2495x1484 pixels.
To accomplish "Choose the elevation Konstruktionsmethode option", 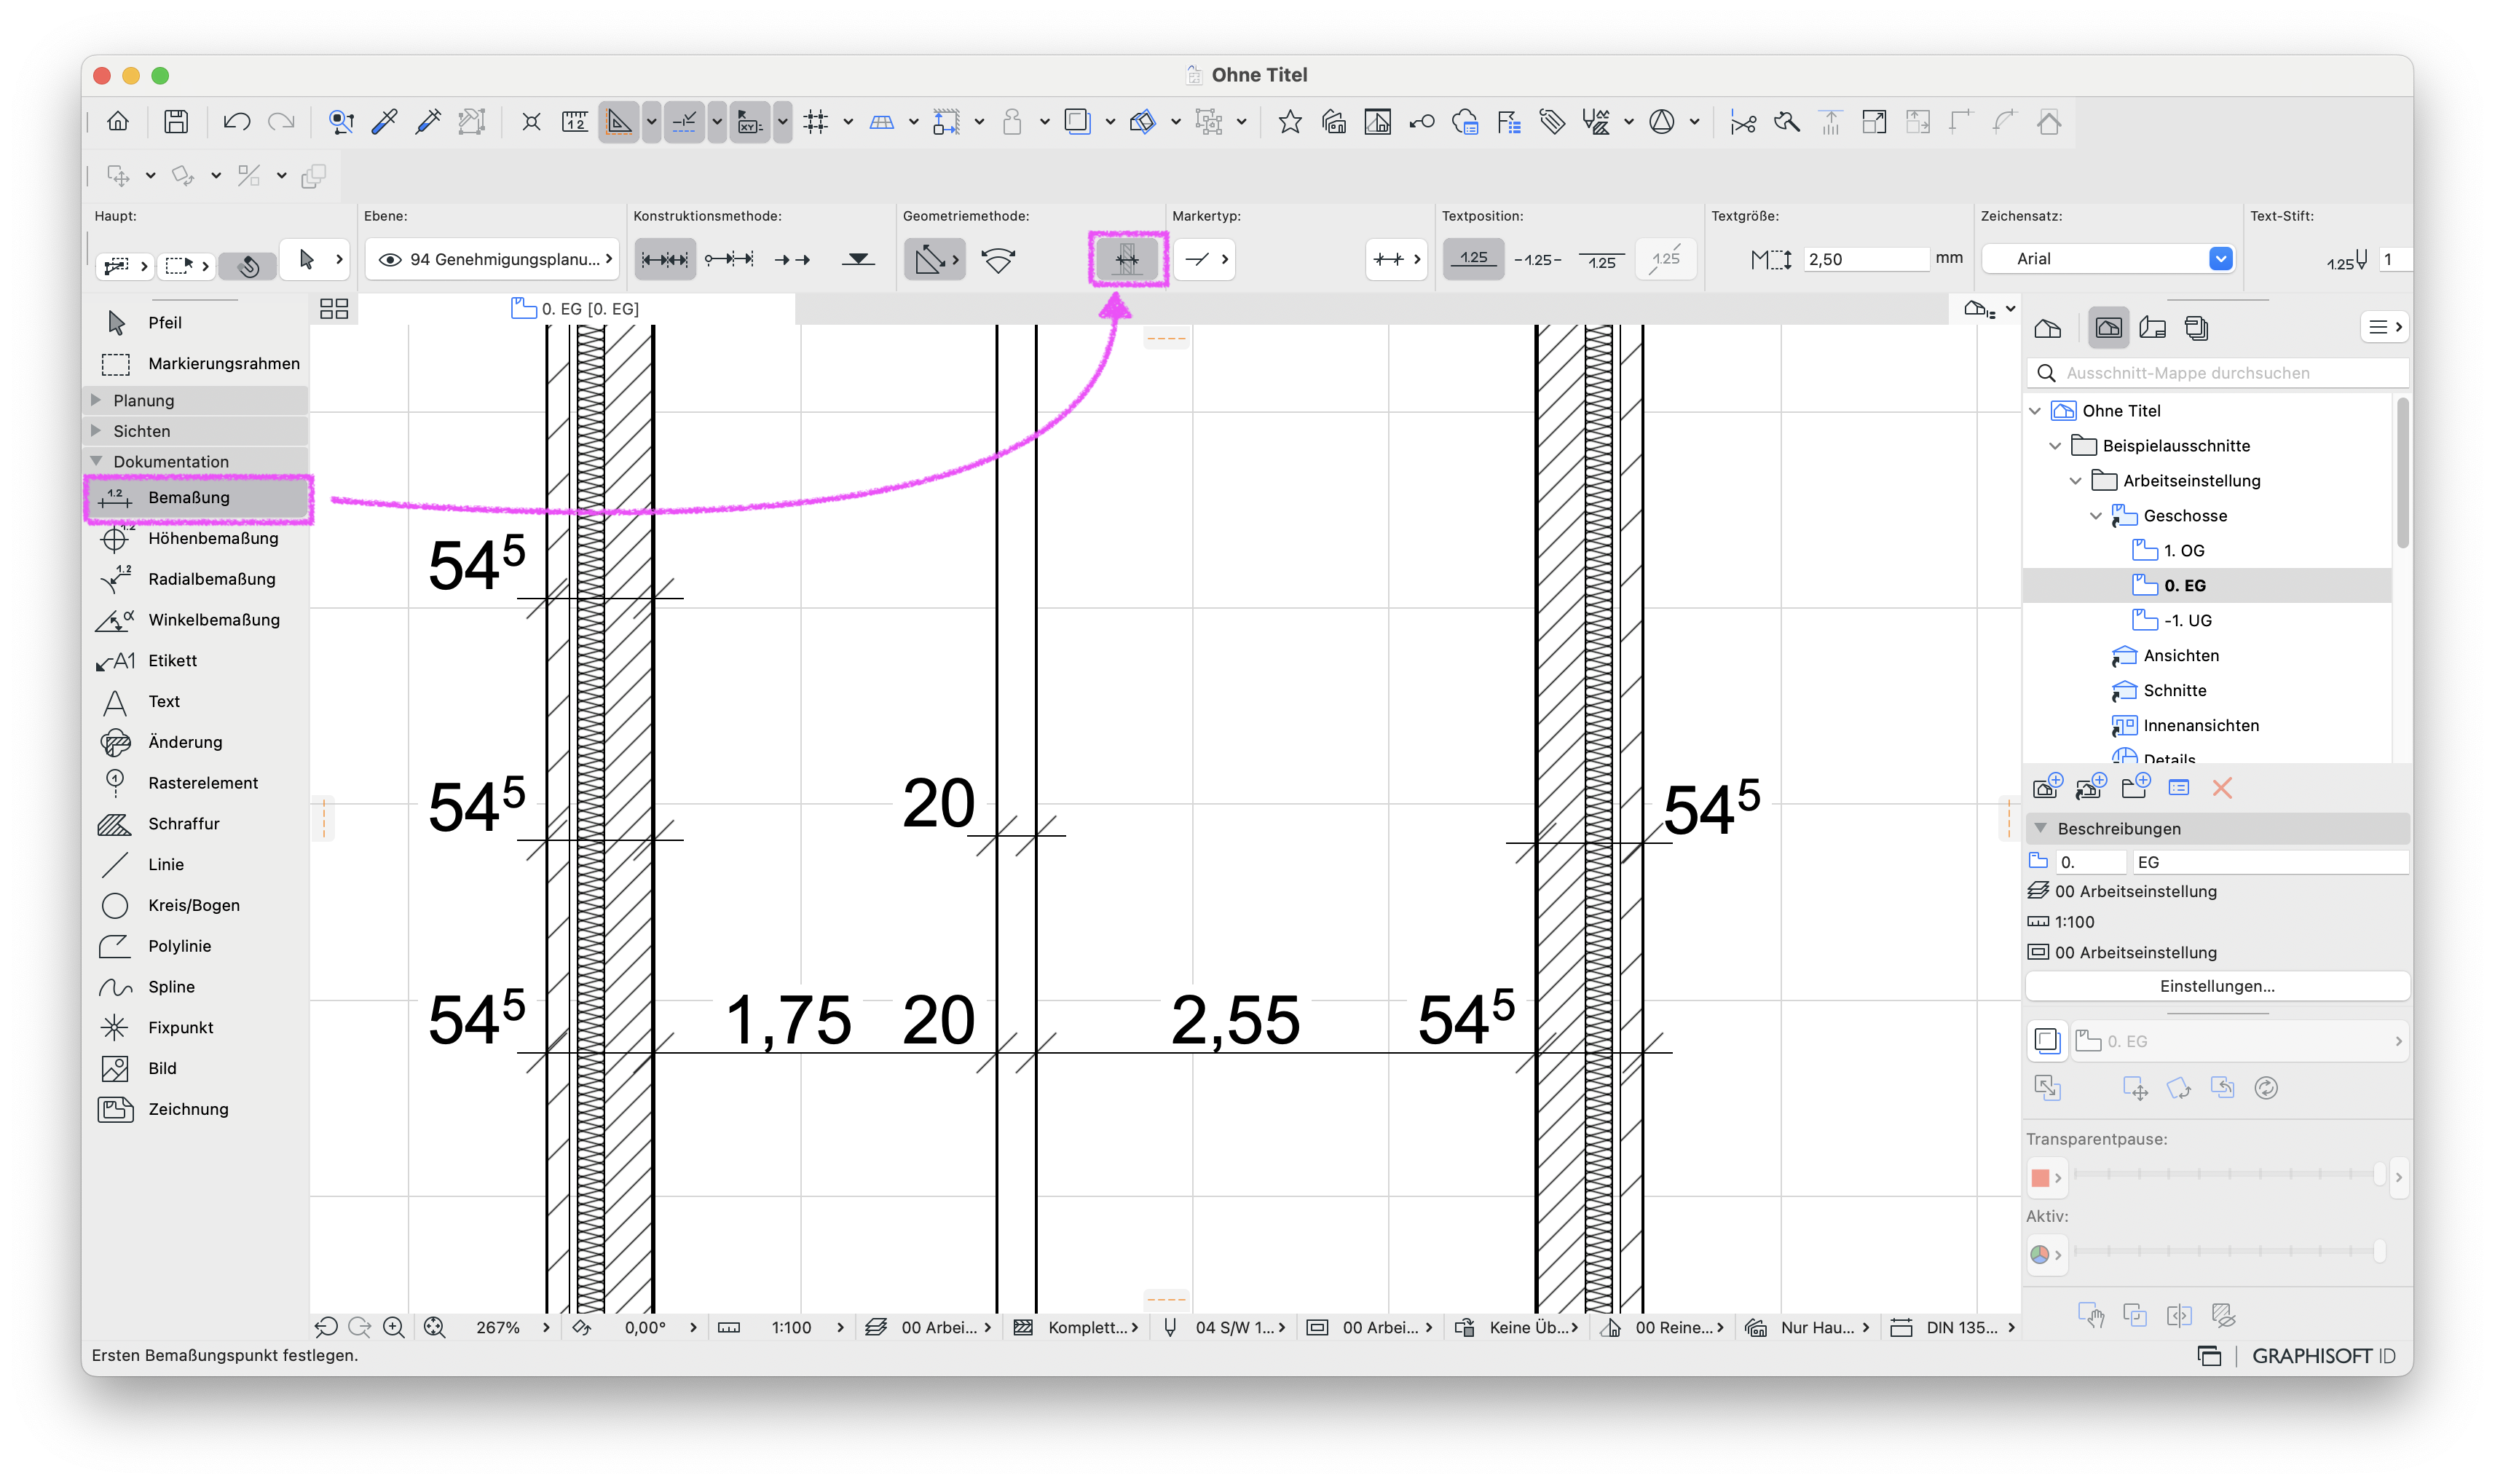I will tap(858, 259).
